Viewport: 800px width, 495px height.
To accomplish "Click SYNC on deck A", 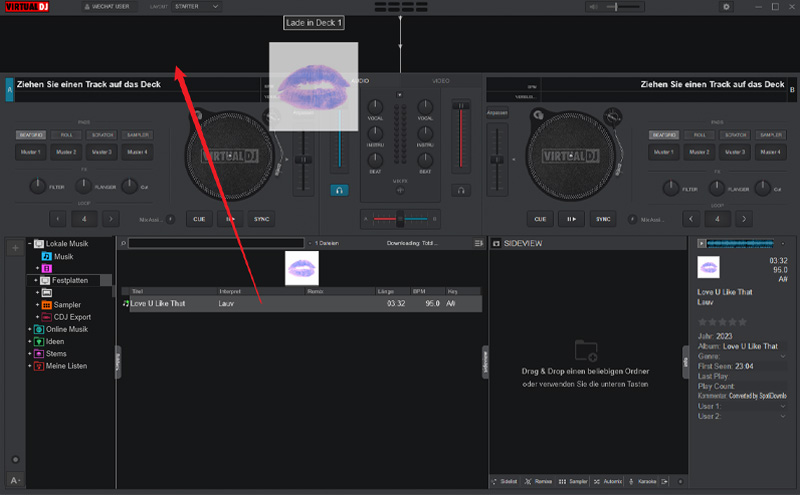I will coord(261,219).
